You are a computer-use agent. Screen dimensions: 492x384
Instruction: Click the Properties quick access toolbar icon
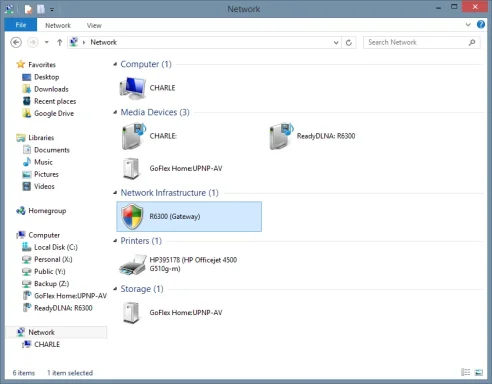point(28,9)
